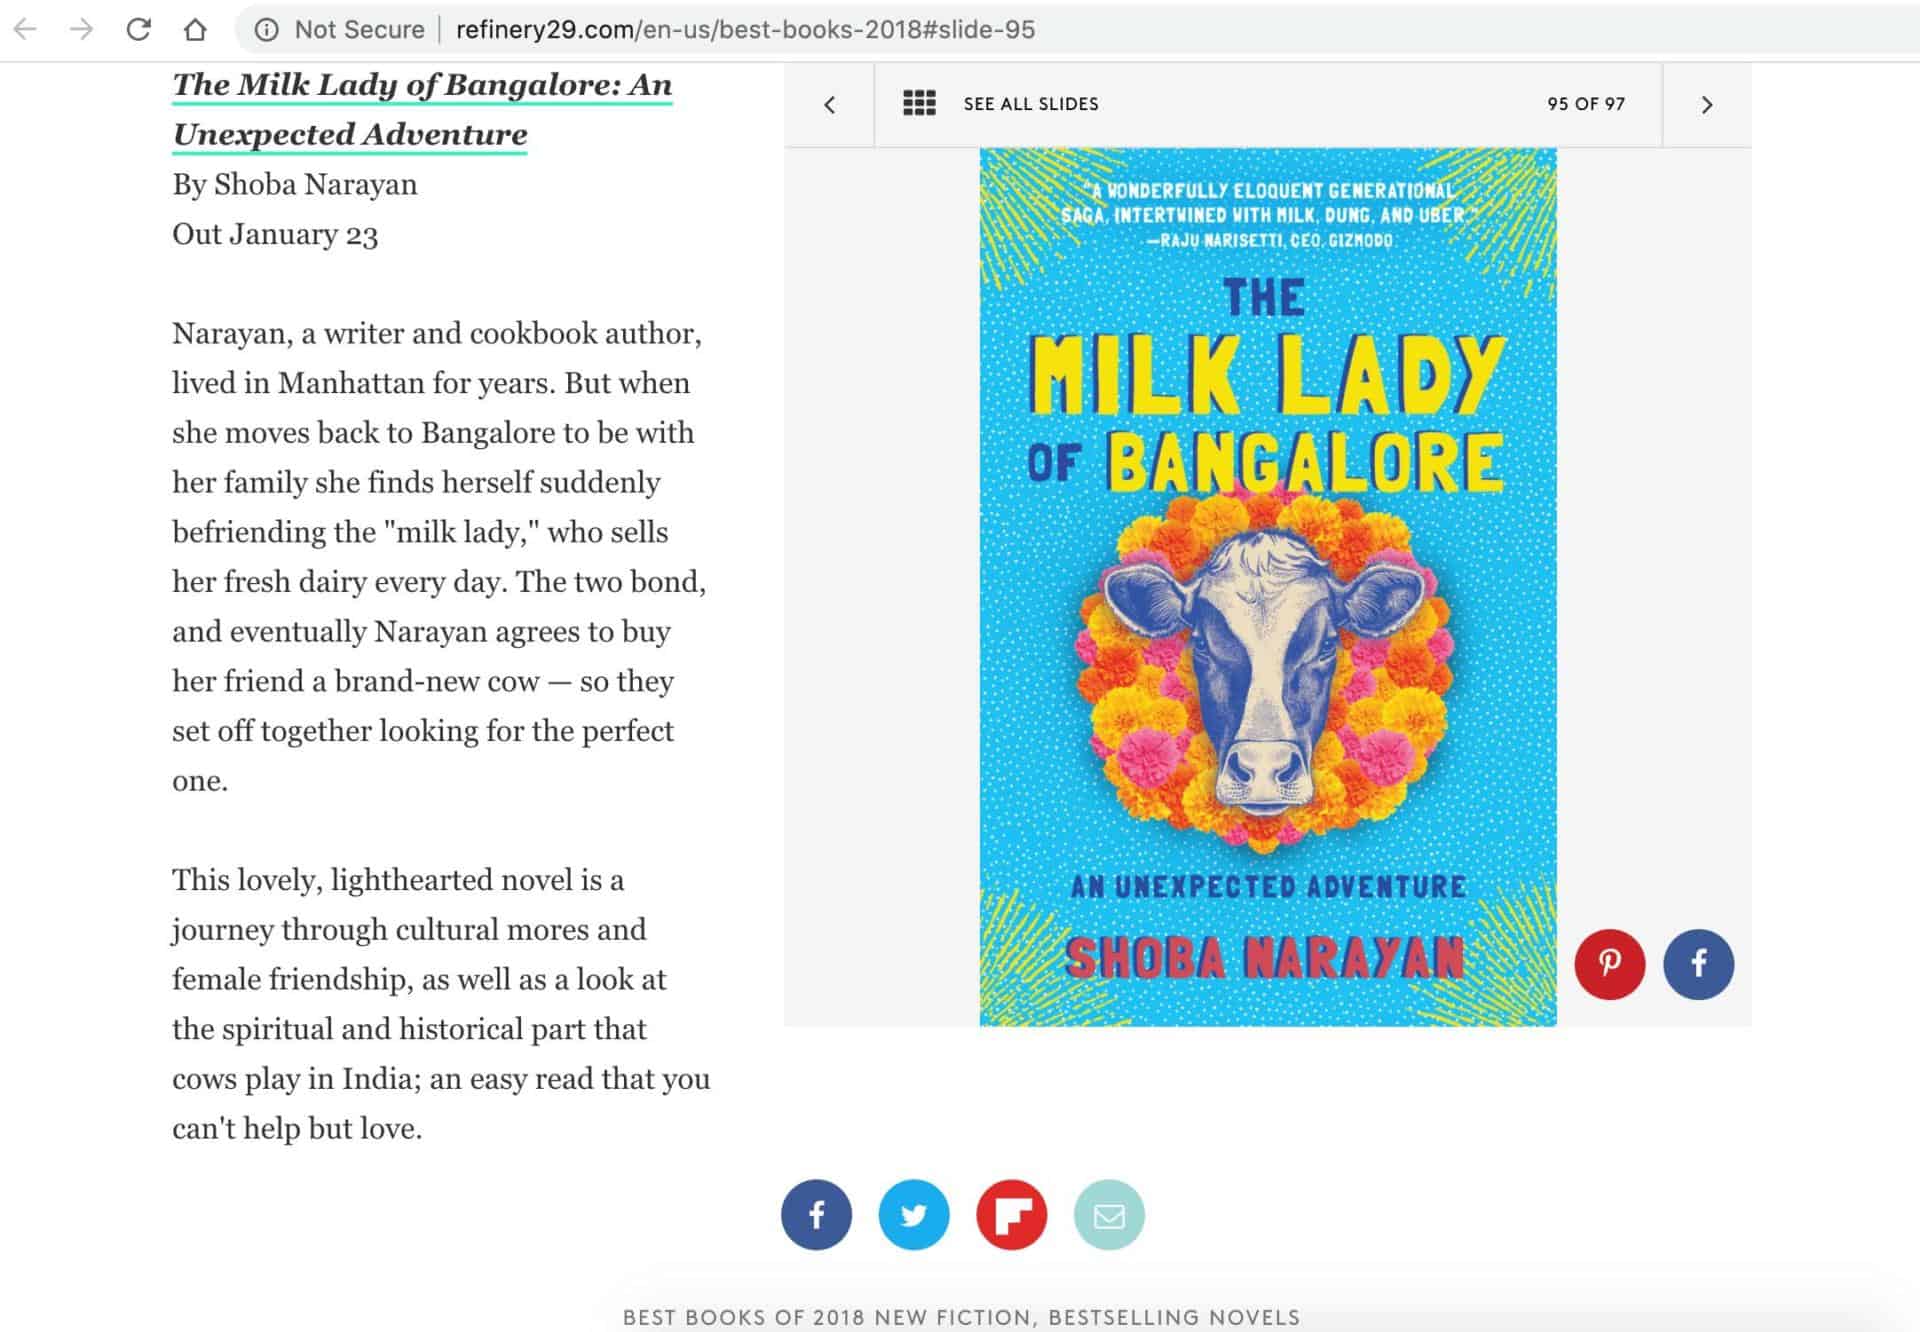Go to the previous slide
The image size is (1920, 1332).
point(829,105)
